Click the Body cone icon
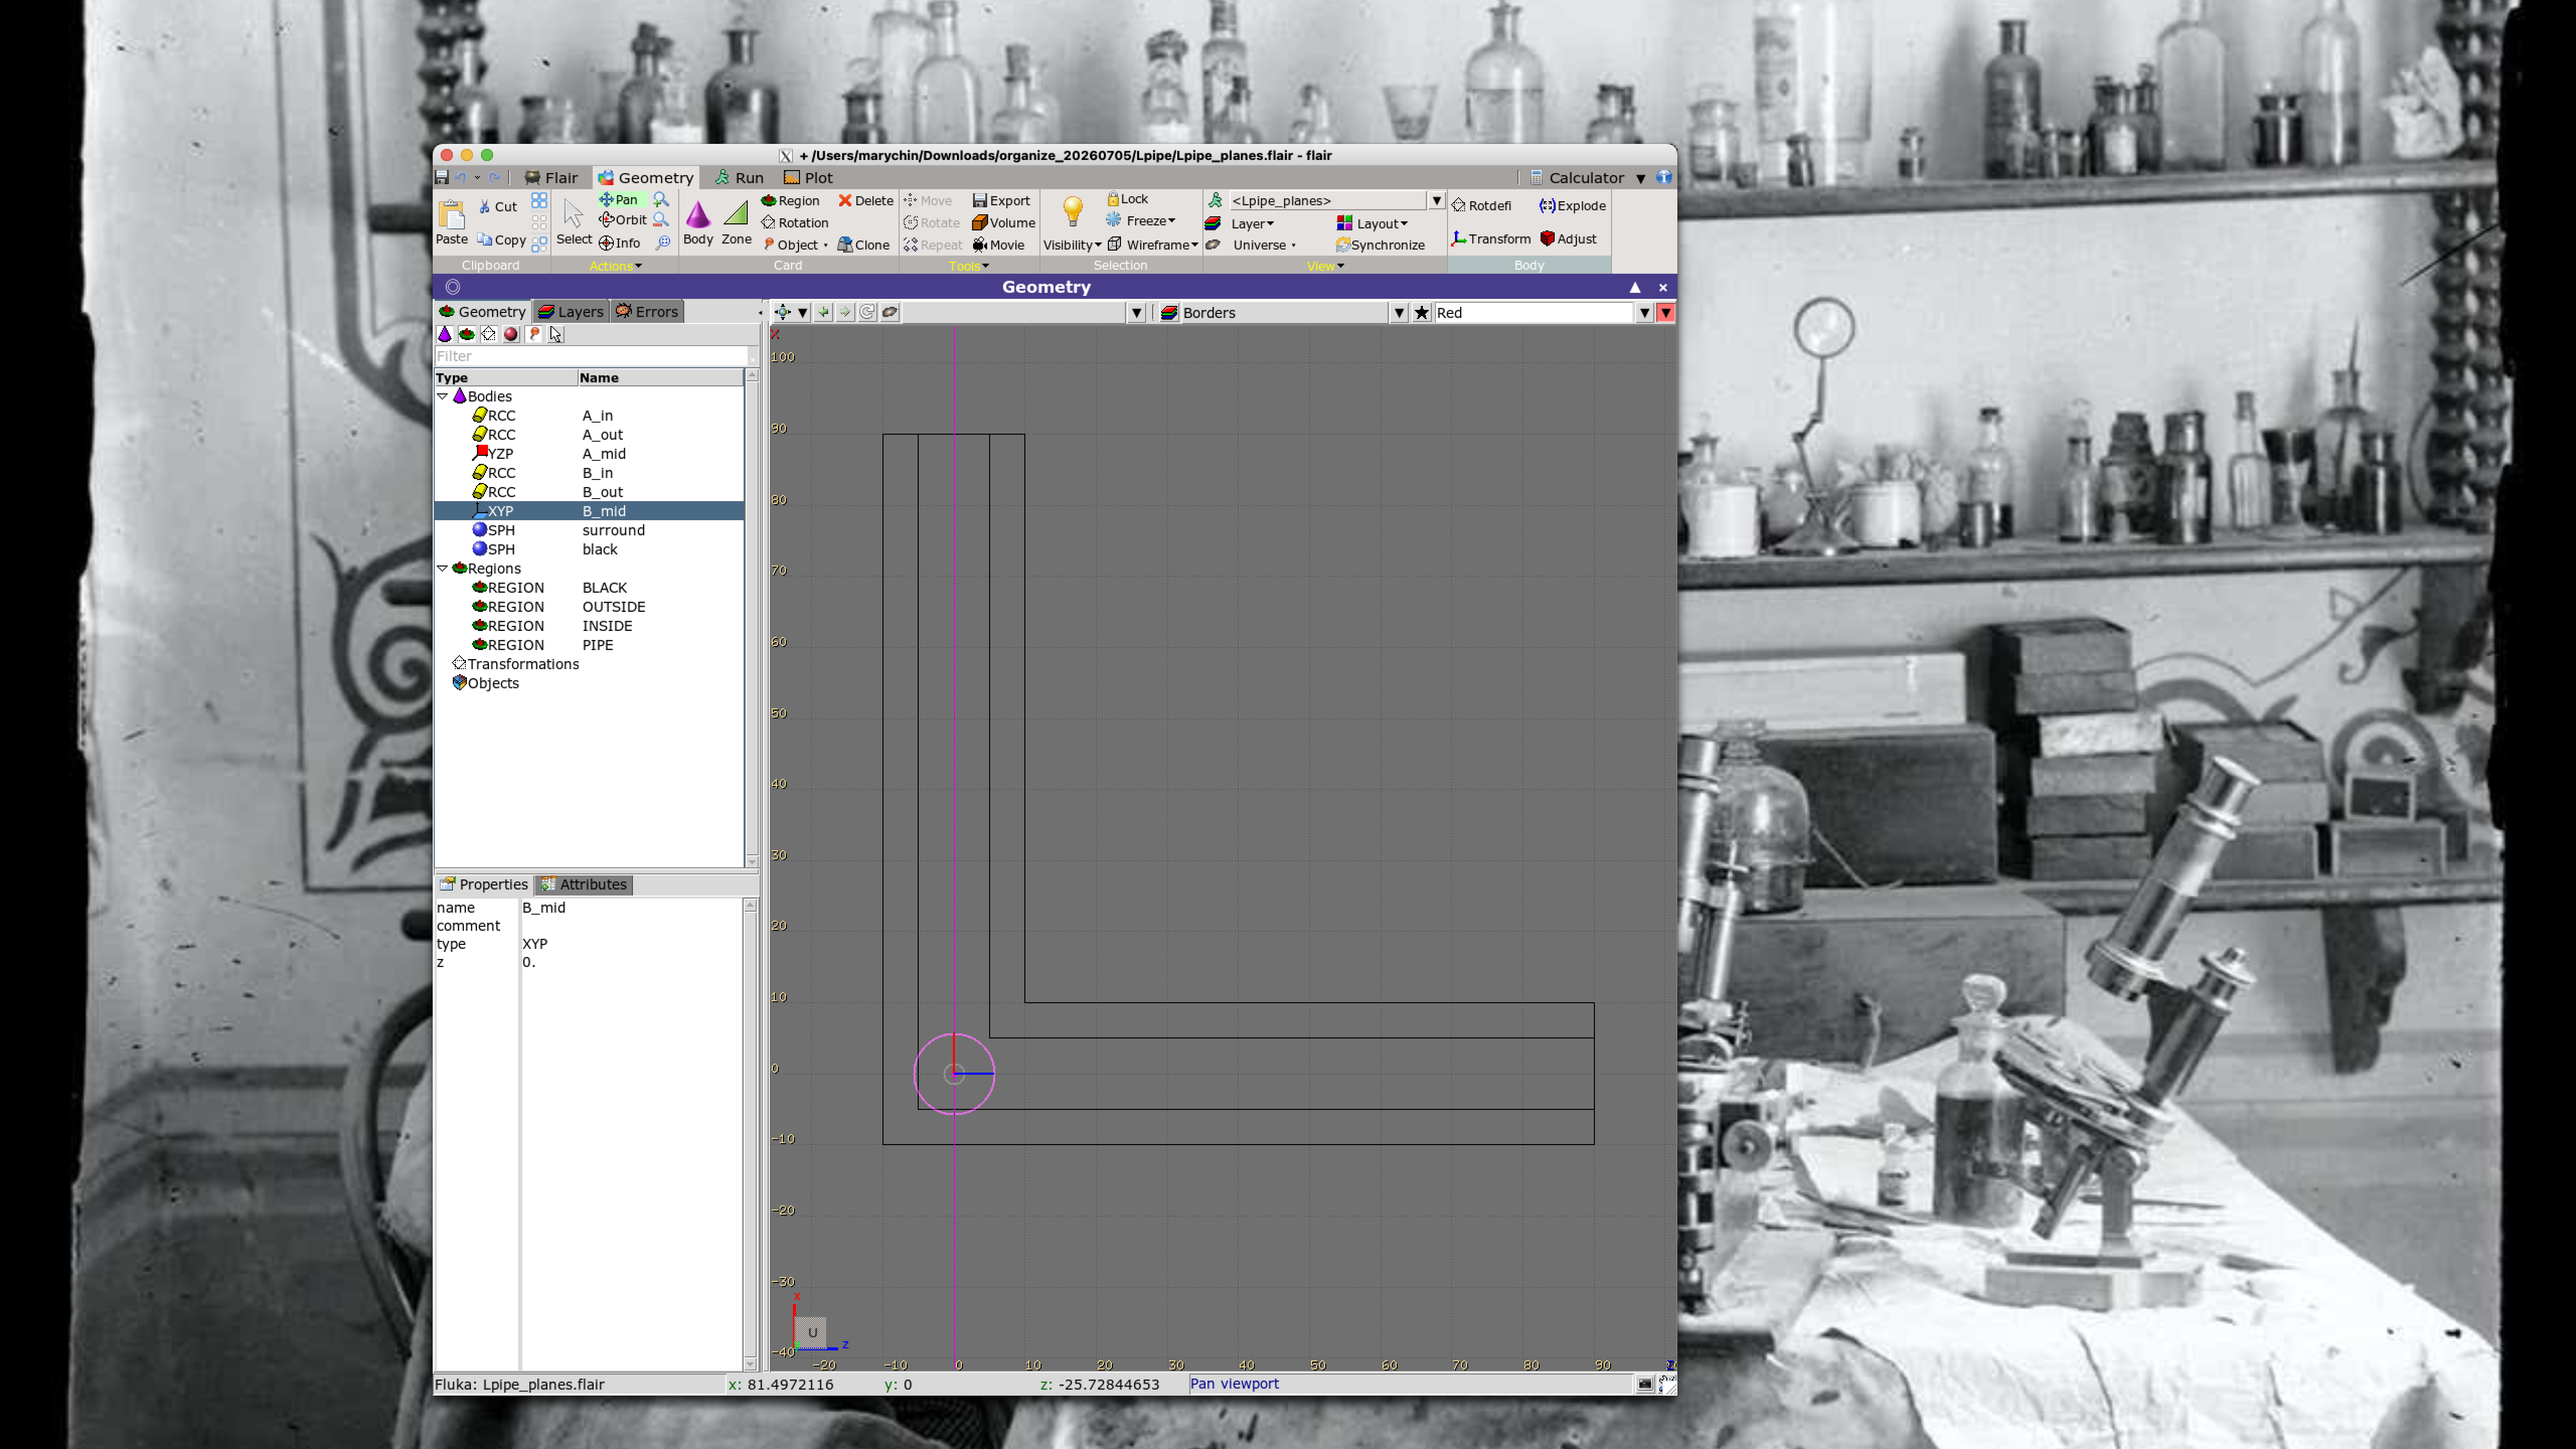The height and width of the screenshot is (1449, 2576). [697, 214]
